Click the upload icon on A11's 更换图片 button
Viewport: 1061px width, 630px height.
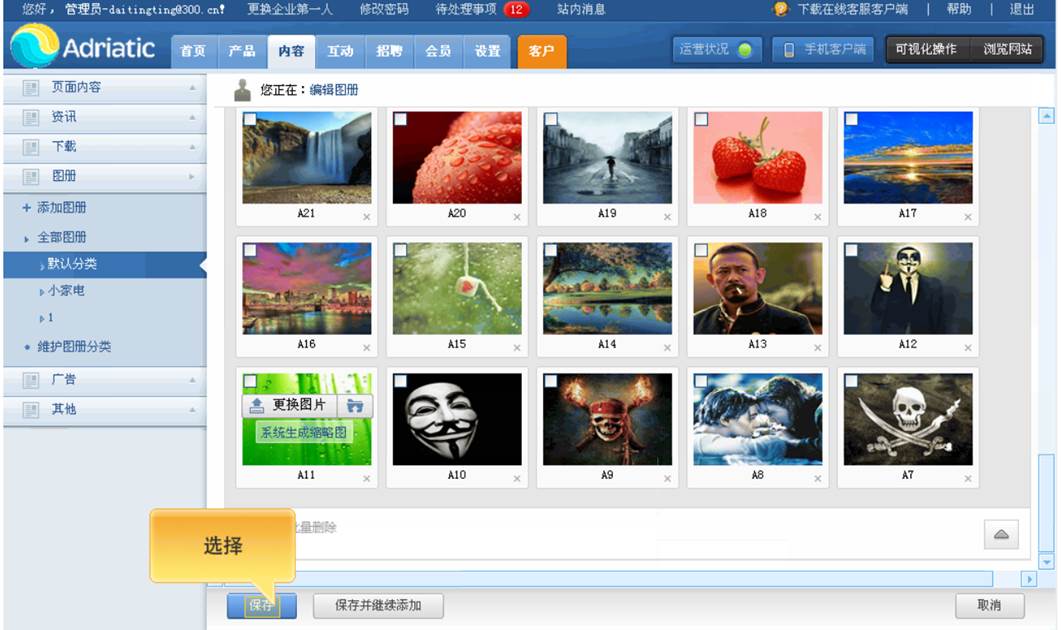pos(257,405)
